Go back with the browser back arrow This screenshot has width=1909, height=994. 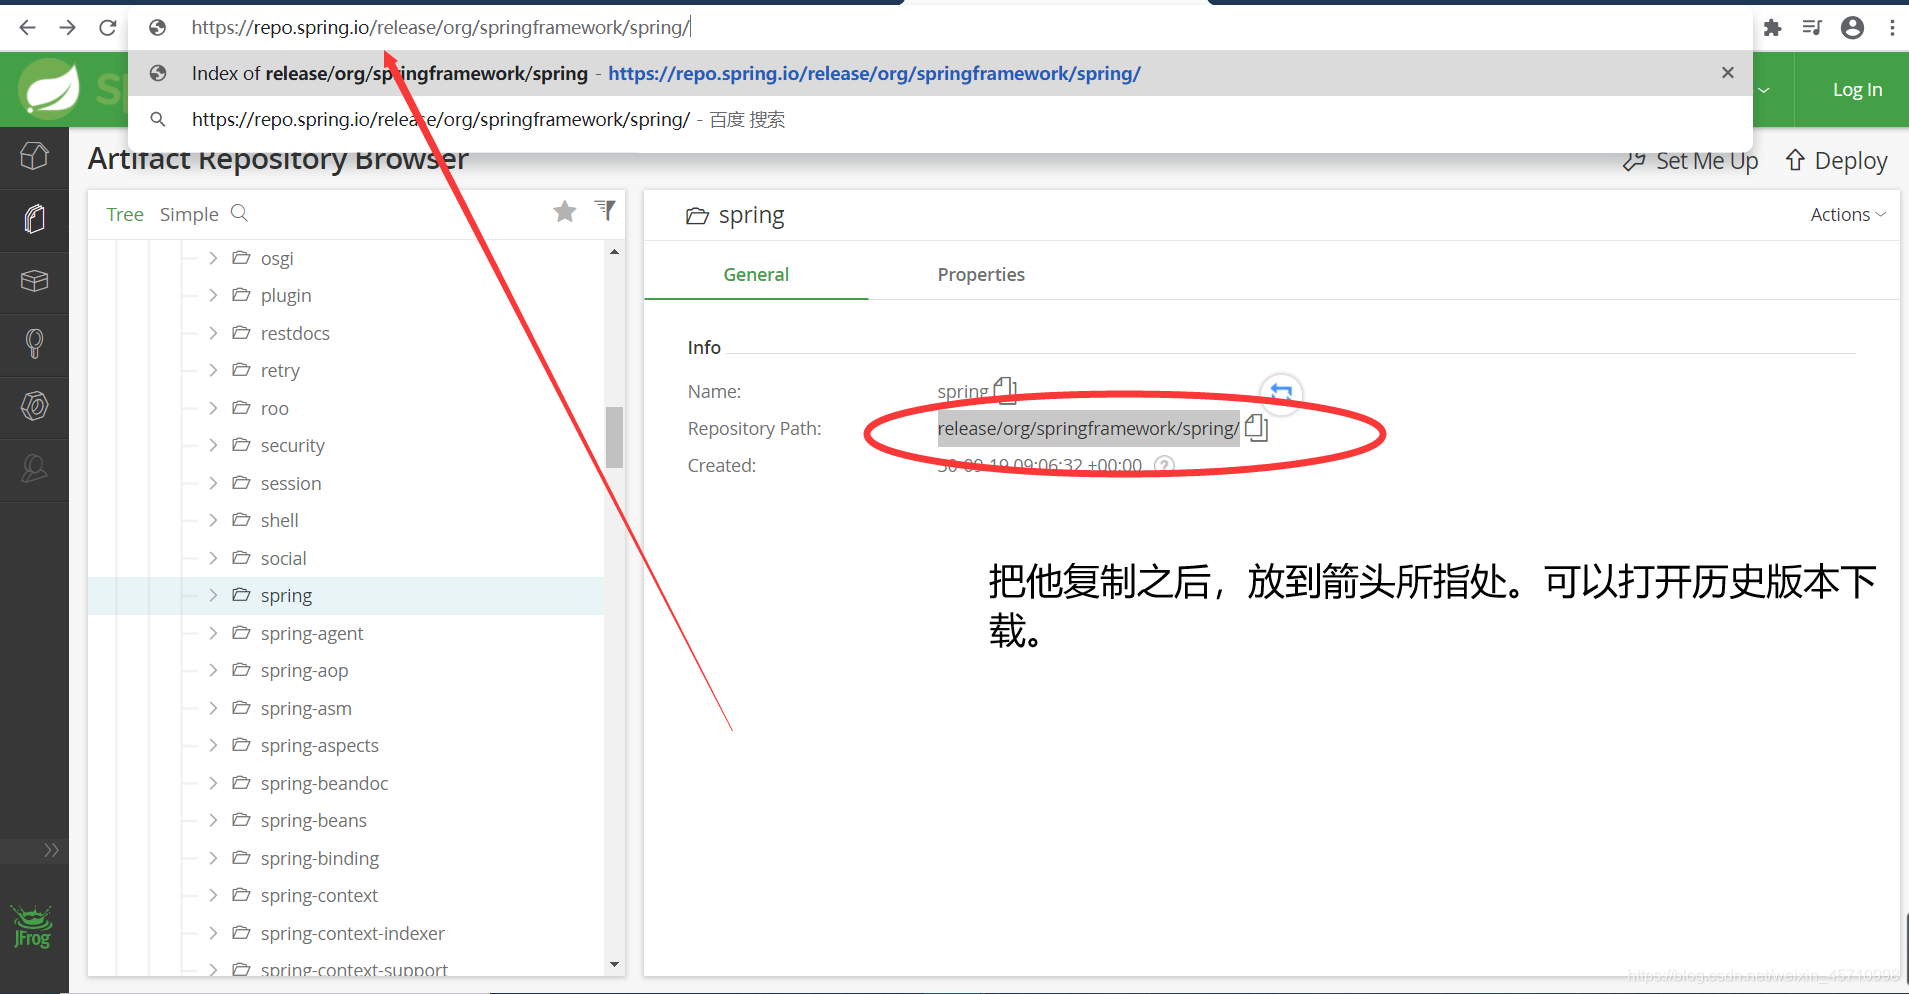[27, 28]
